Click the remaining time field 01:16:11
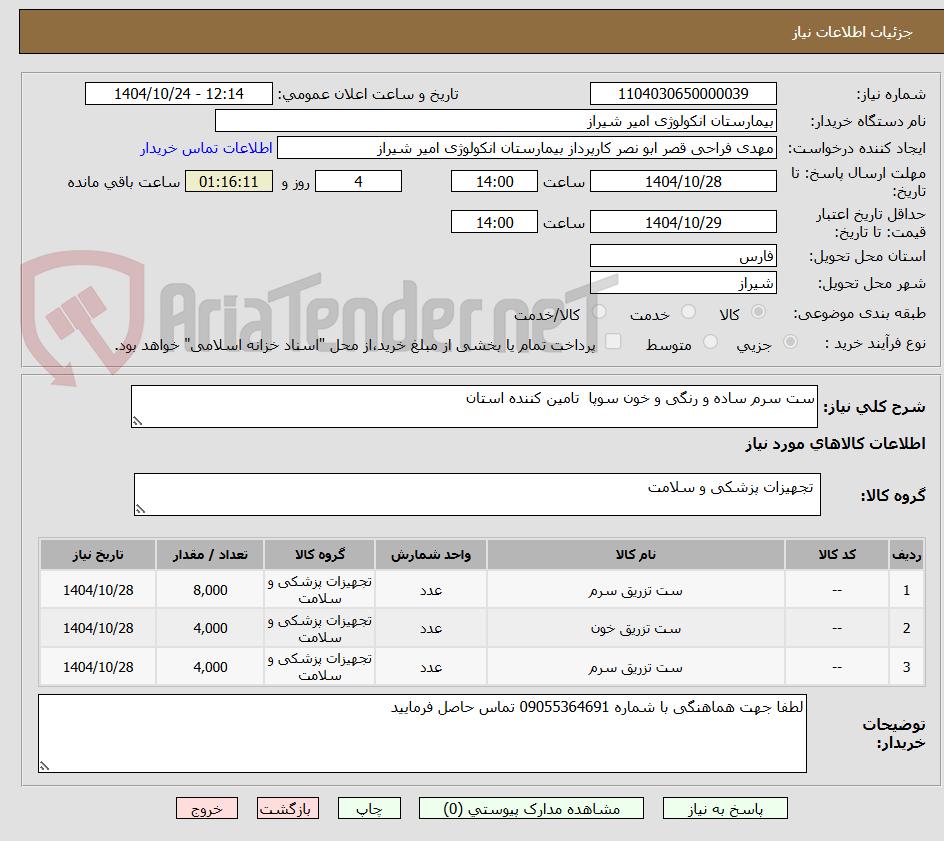944x841 pixels. pyautogui.click(x=229, y=181)
